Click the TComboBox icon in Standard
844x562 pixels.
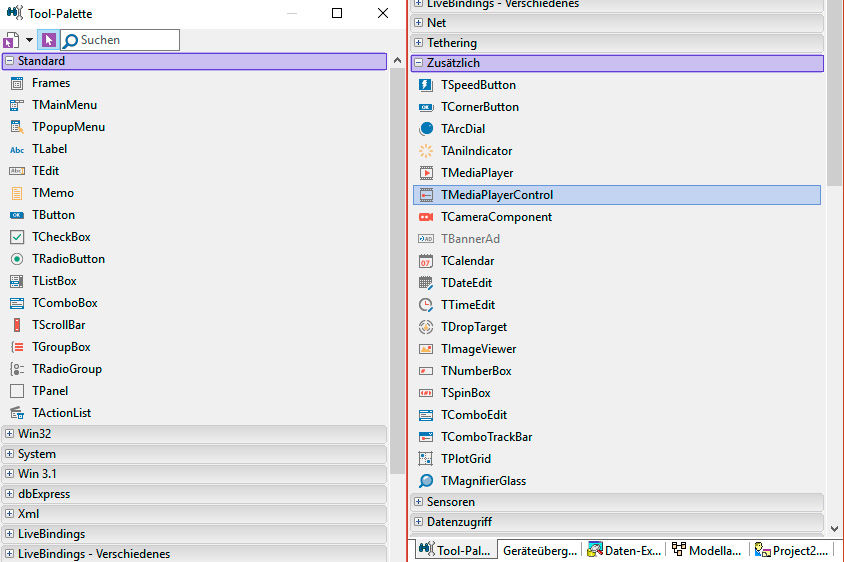coord(17,303)
